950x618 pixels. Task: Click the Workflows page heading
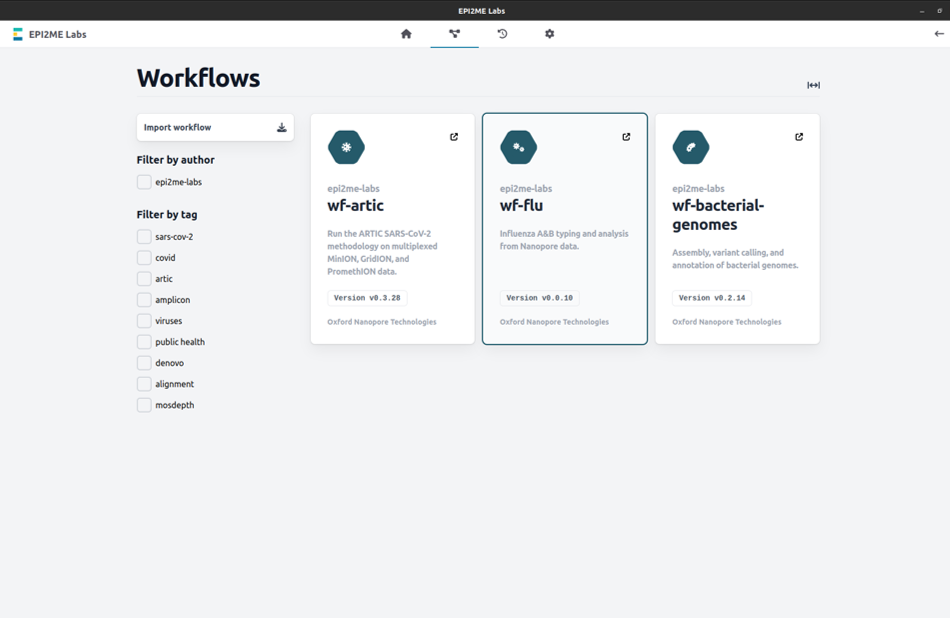pyautogui.click(x=198, y=78)
